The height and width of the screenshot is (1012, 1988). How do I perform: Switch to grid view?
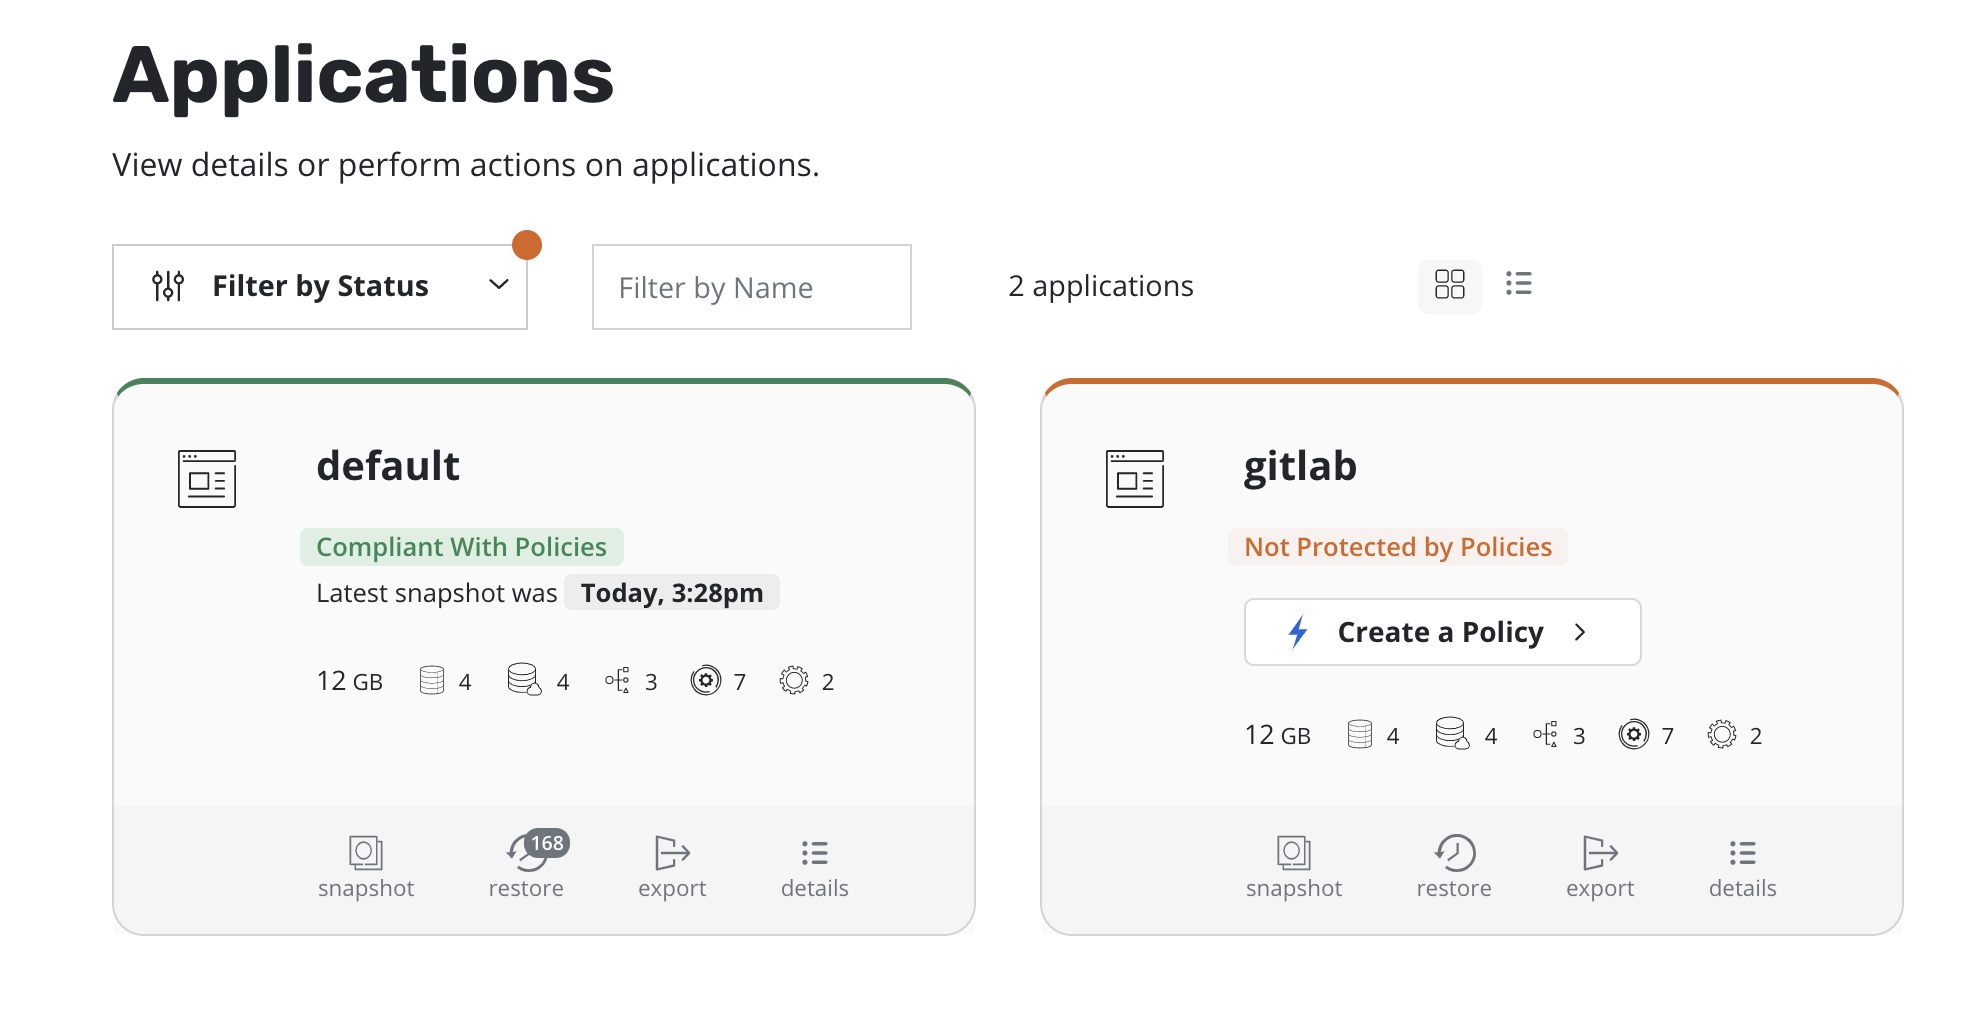(1450, 286)
